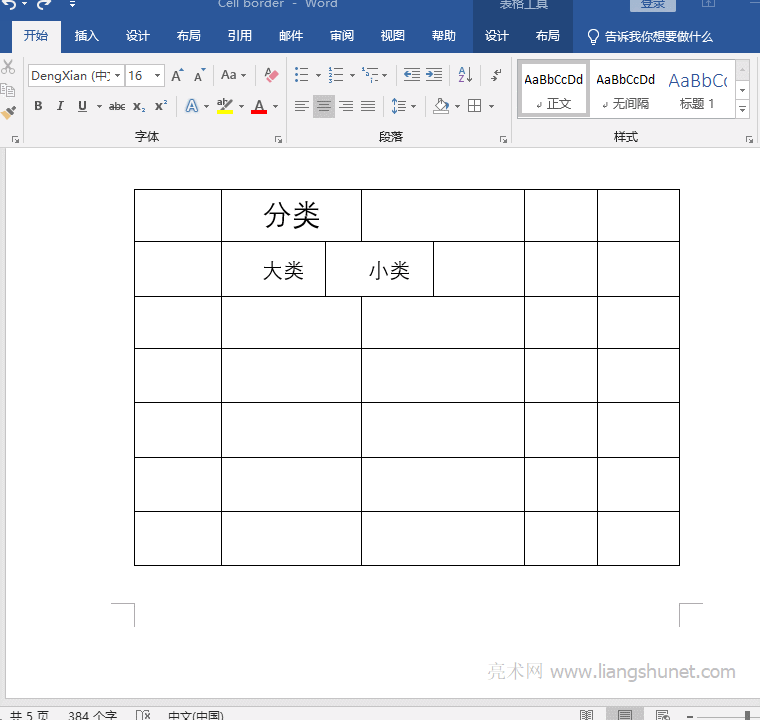760x720 pixels.
Task: Click the table cell containing 分类
Action: [x=291, y=215]
